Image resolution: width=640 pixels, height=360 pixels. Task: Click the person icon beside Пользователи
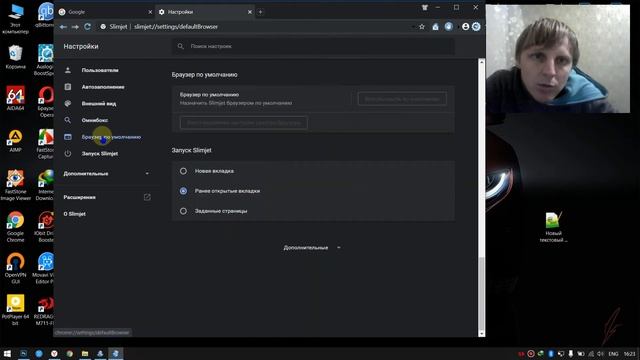click(x=68, y=70)
